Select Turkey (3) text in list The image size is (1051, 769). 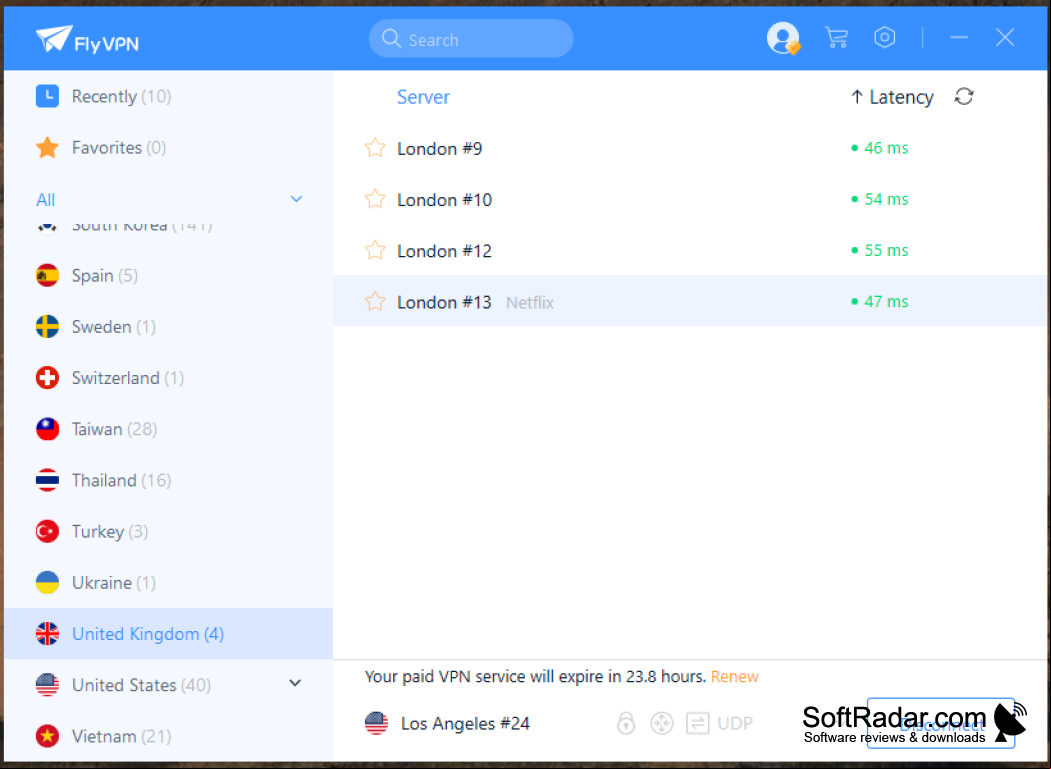click(x=110, y=532)
